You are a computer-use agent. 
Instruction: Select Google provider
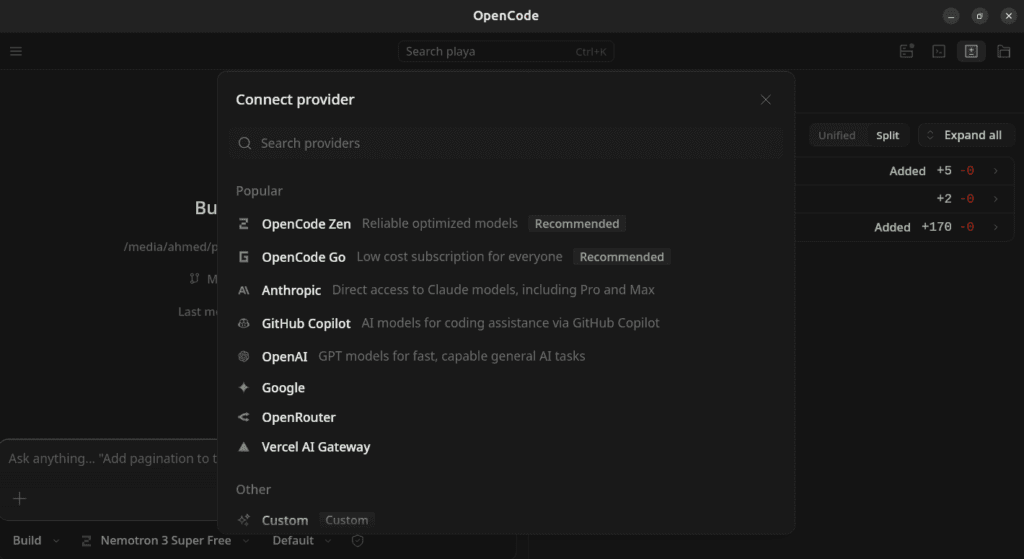506,388
